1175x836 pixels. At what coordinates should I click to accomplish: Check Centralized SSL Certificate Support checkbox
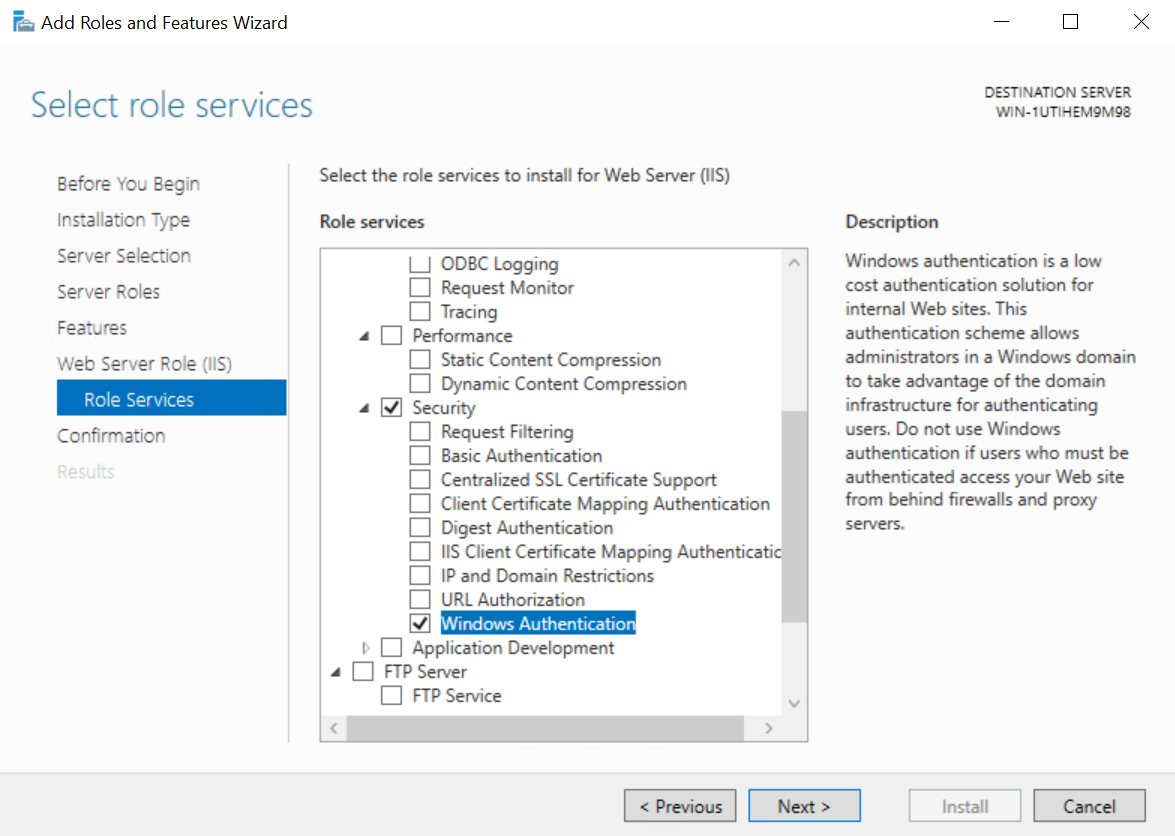[x=420, y=479]
